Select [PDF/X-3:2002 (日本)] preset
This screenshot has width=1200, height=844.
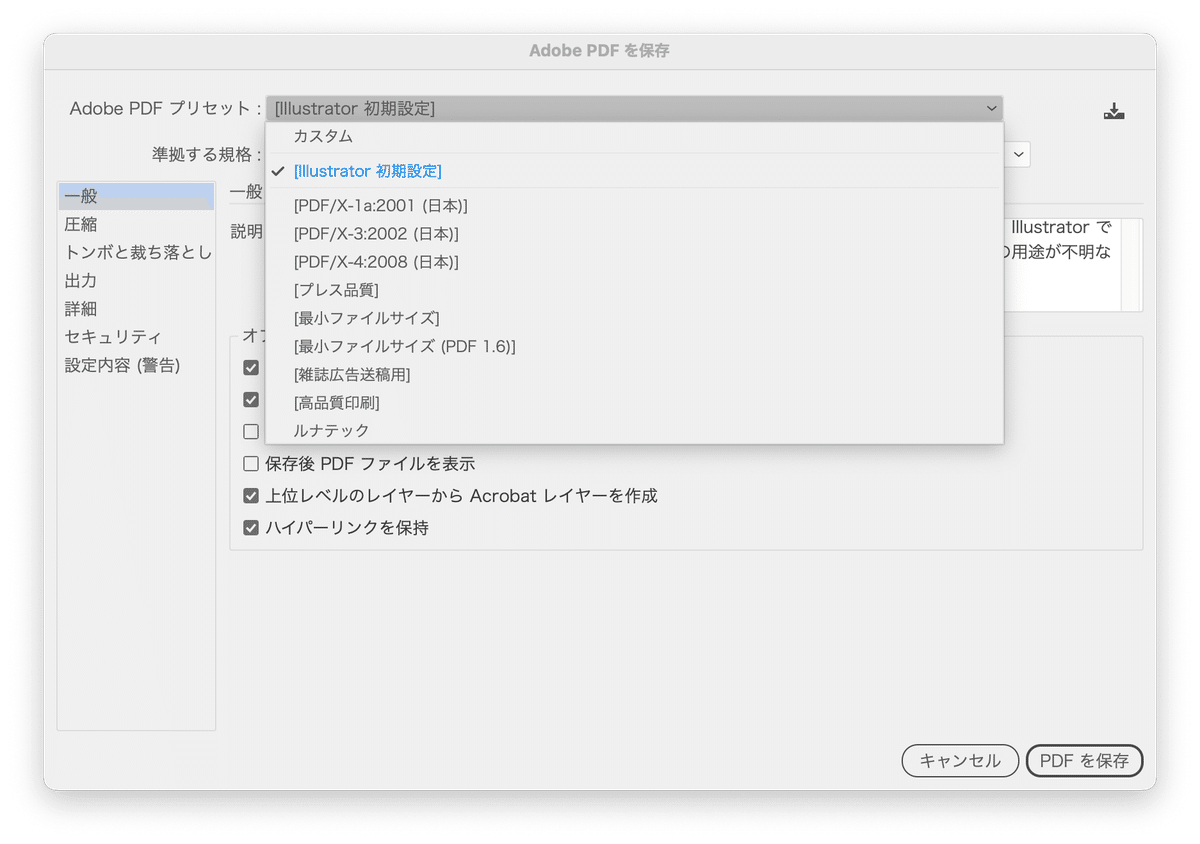[634, 234]
